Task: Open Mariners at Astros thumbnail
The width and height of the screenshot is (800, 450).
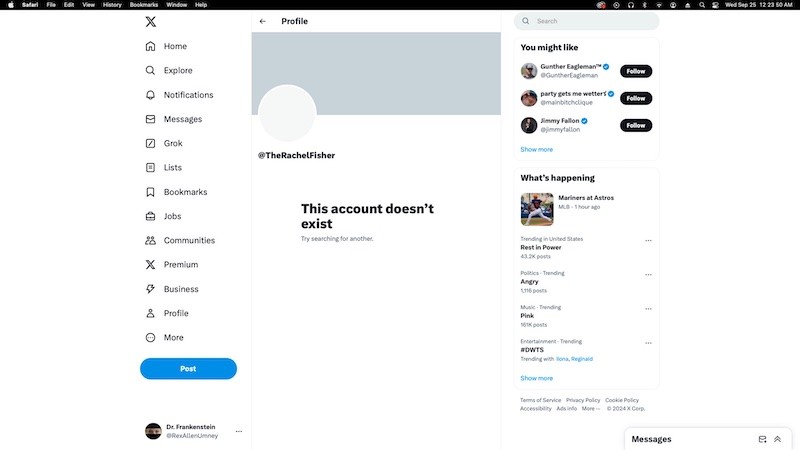Action: coord(537,209)
